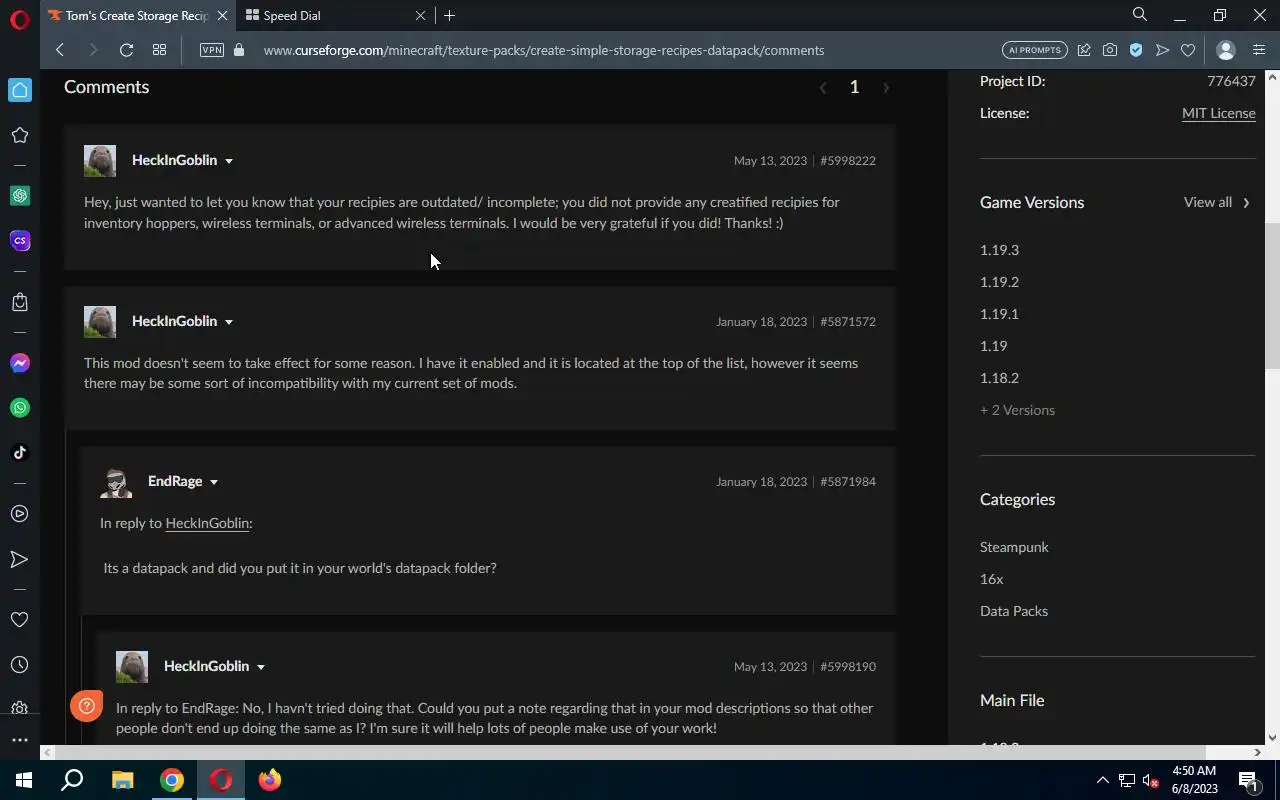Close the Speed Dial tab
Image resolution: width=1280 pixels, height=800 pixels.
420,15
